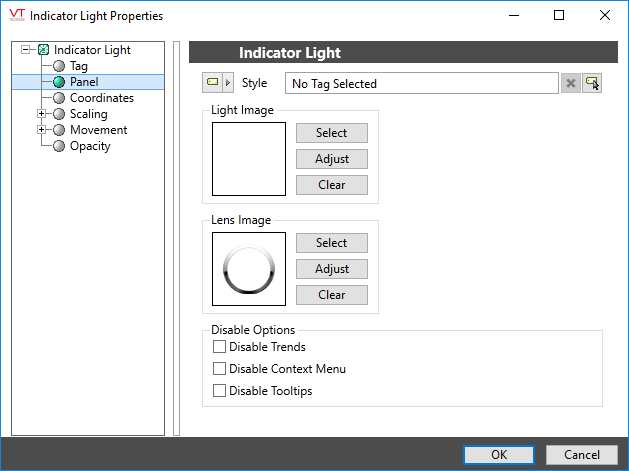Screen dimensions: 629x471
Task: Click the clear tag X icon
Action: (571, 83)
